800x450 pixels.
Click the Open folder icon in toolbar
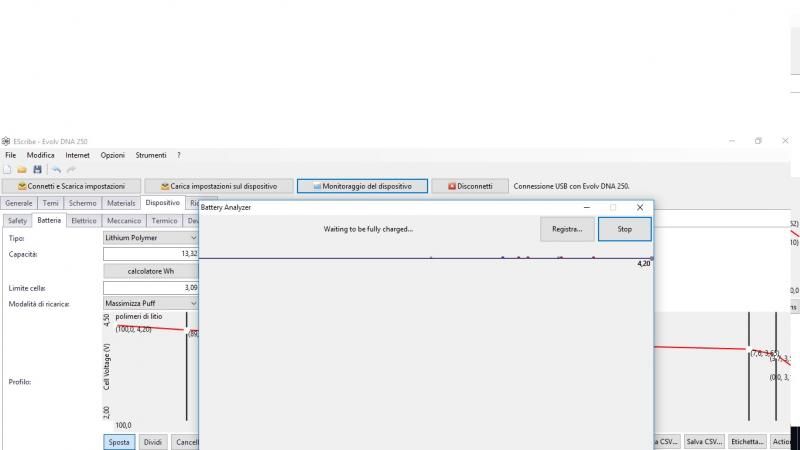22,169
